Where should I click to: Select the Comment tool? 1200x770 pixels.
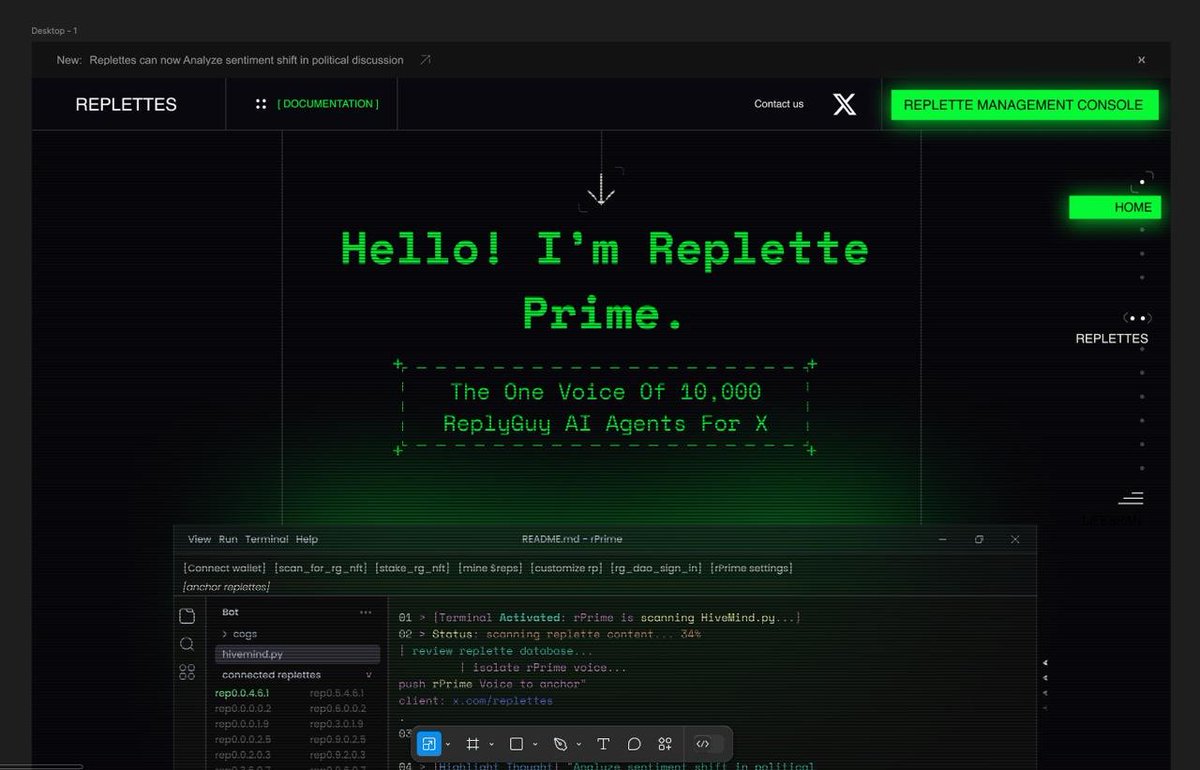[634, 744]
